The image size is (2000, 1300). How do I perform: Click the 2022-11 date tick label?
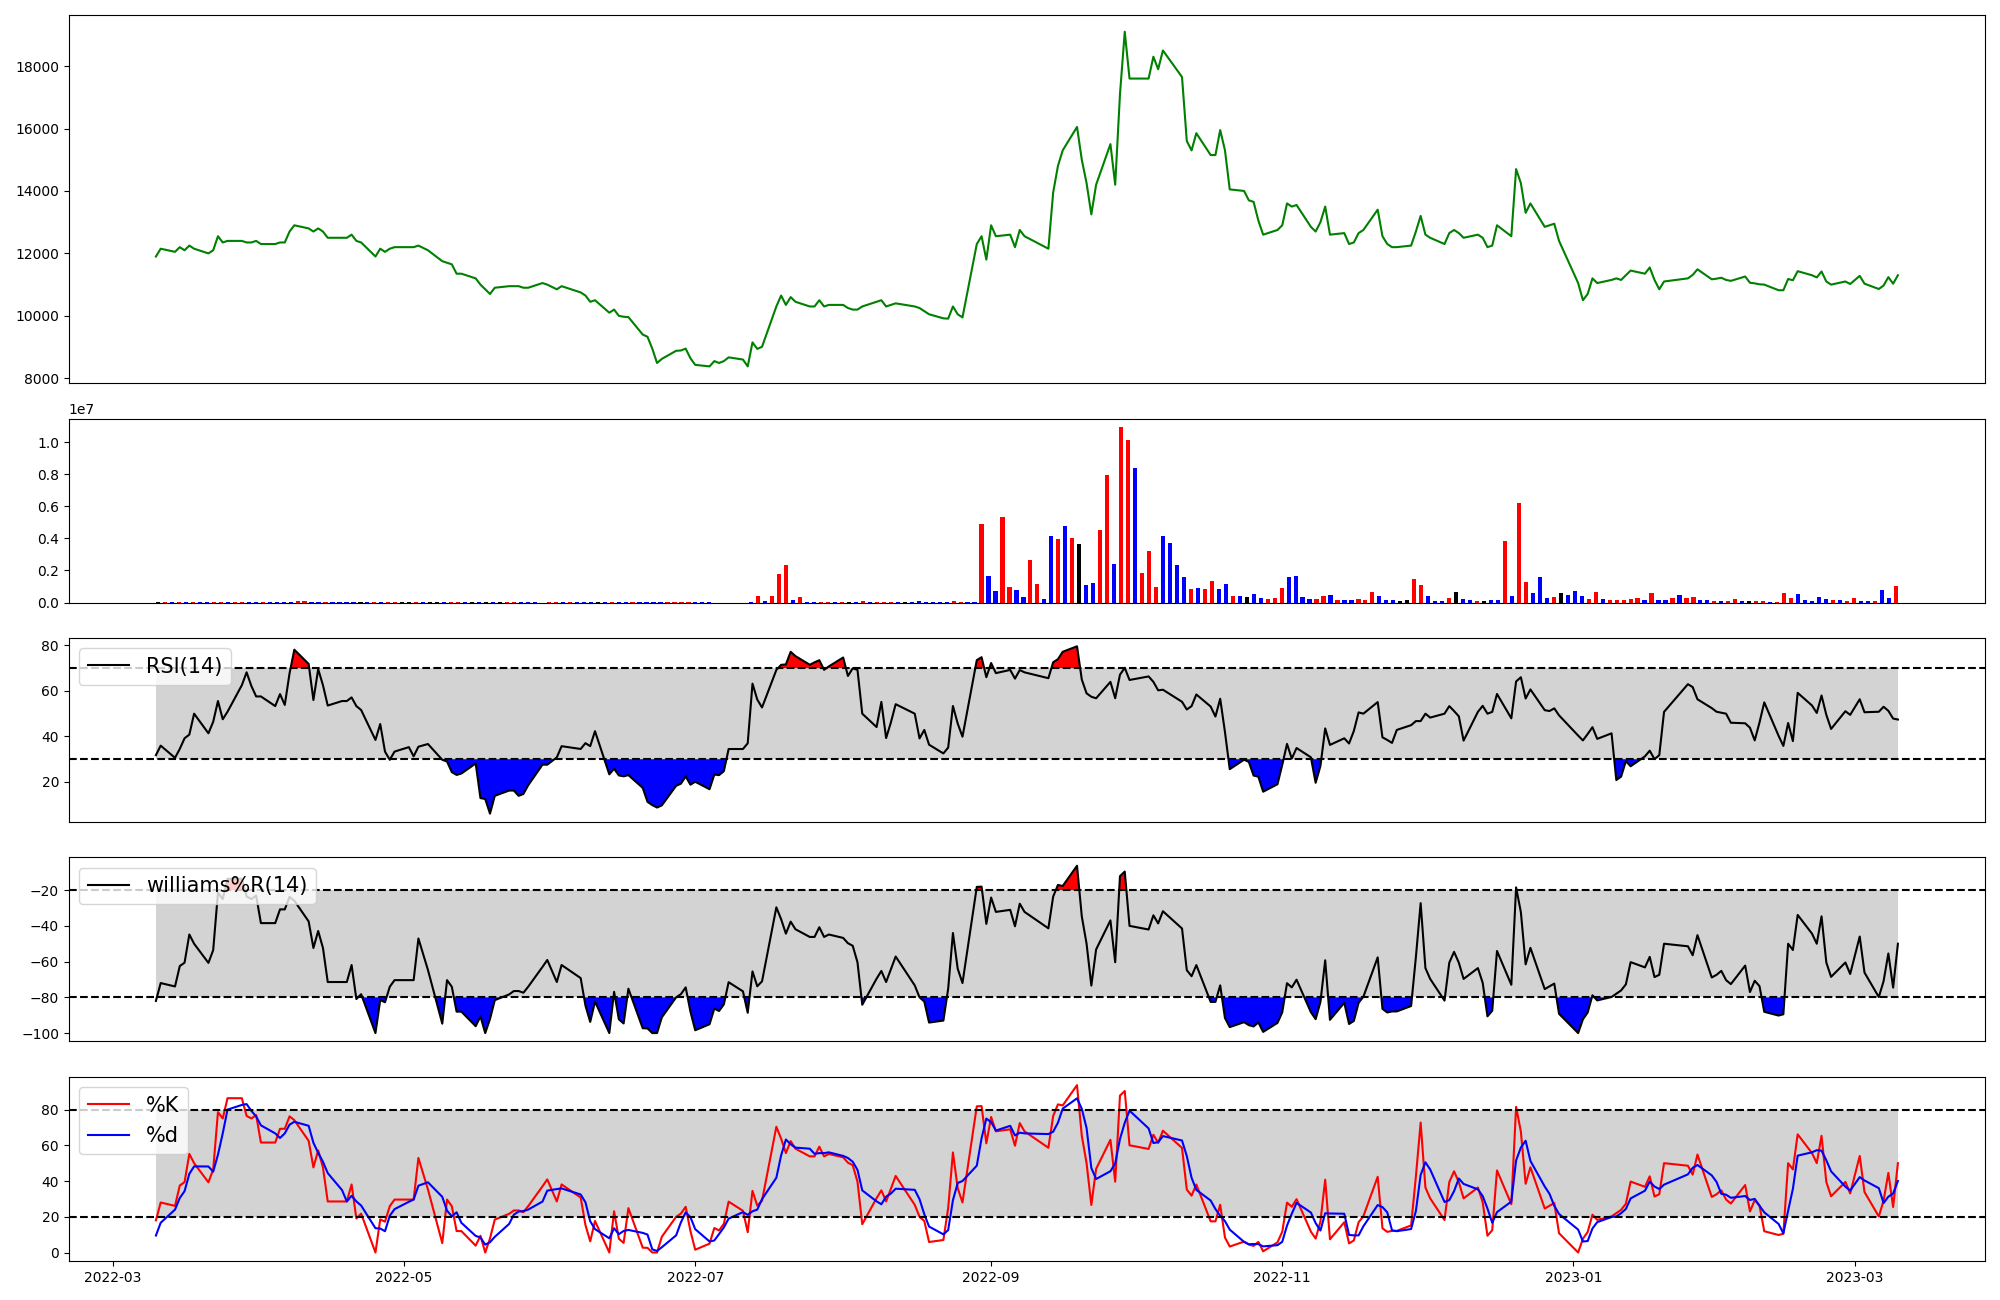click(x=1282, y=1277)
